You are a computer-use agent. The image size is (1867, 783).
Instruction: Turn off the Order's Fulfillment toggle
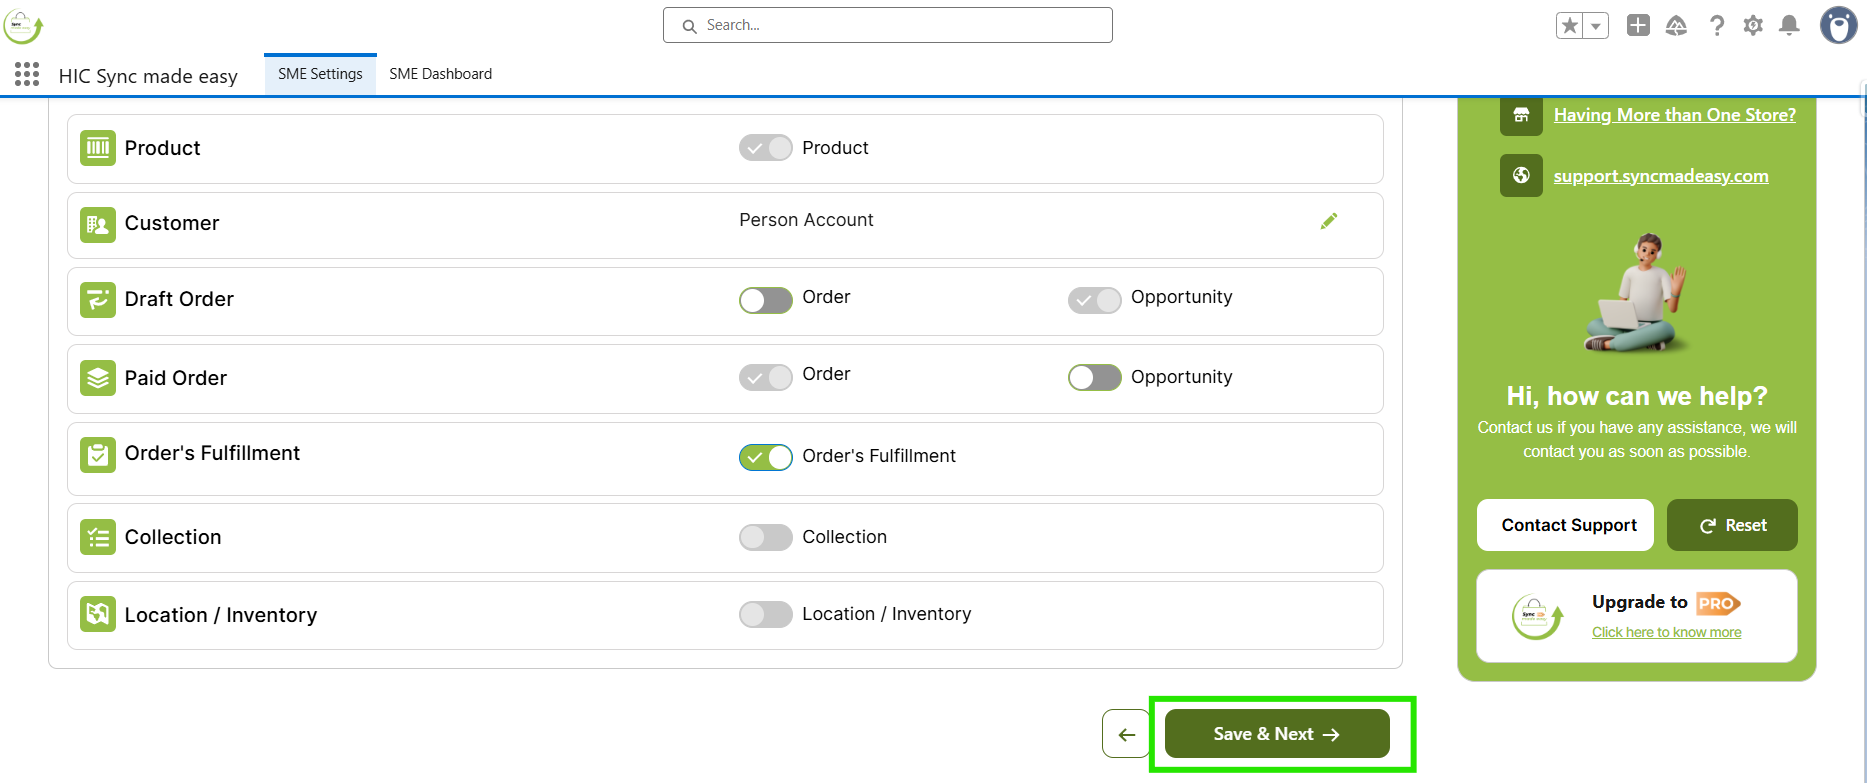pyautogui.click(x=765, y=457)
